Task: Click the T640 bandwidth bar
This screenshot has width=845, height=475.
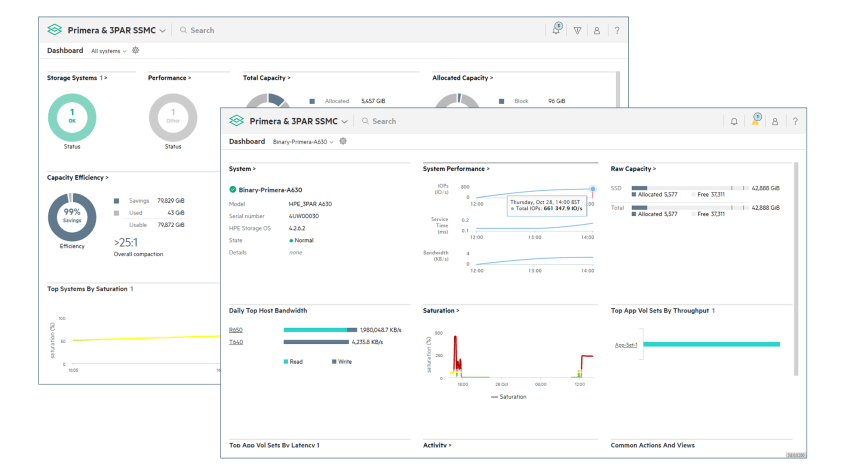Action: coord(316,342)
